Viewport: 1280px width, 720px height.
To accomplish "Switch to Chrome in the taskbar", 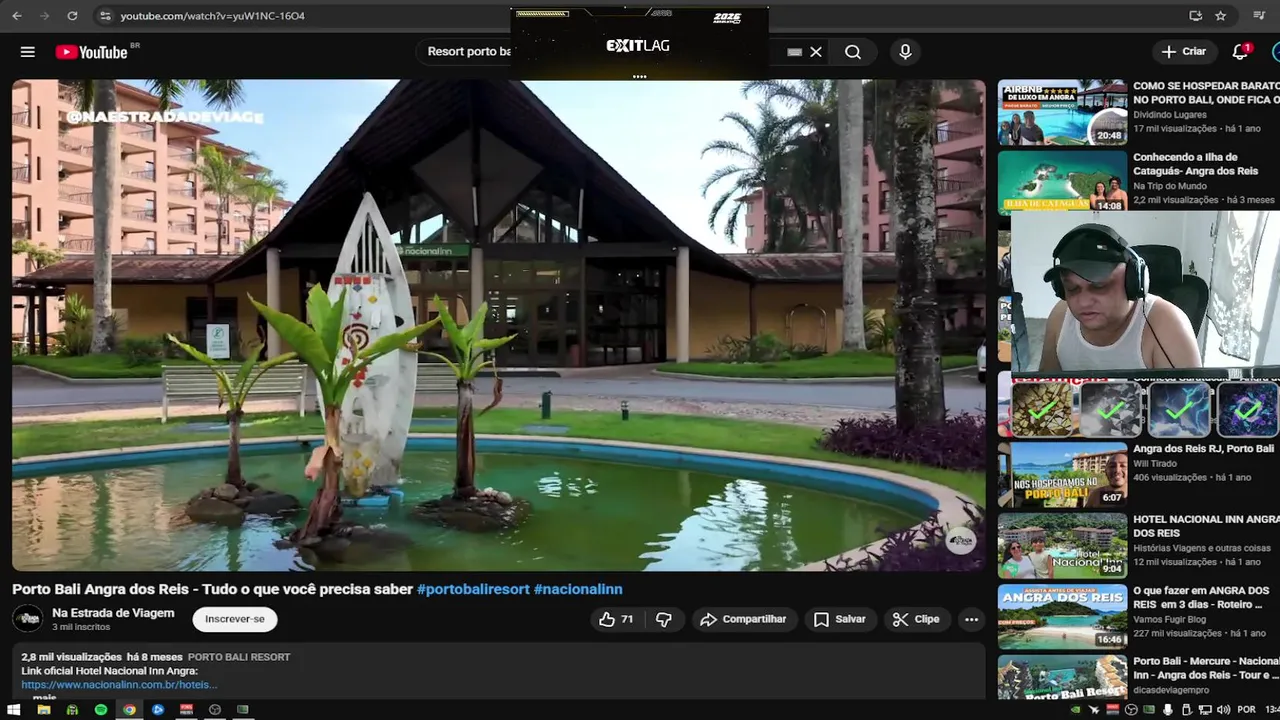I will 129,710.
